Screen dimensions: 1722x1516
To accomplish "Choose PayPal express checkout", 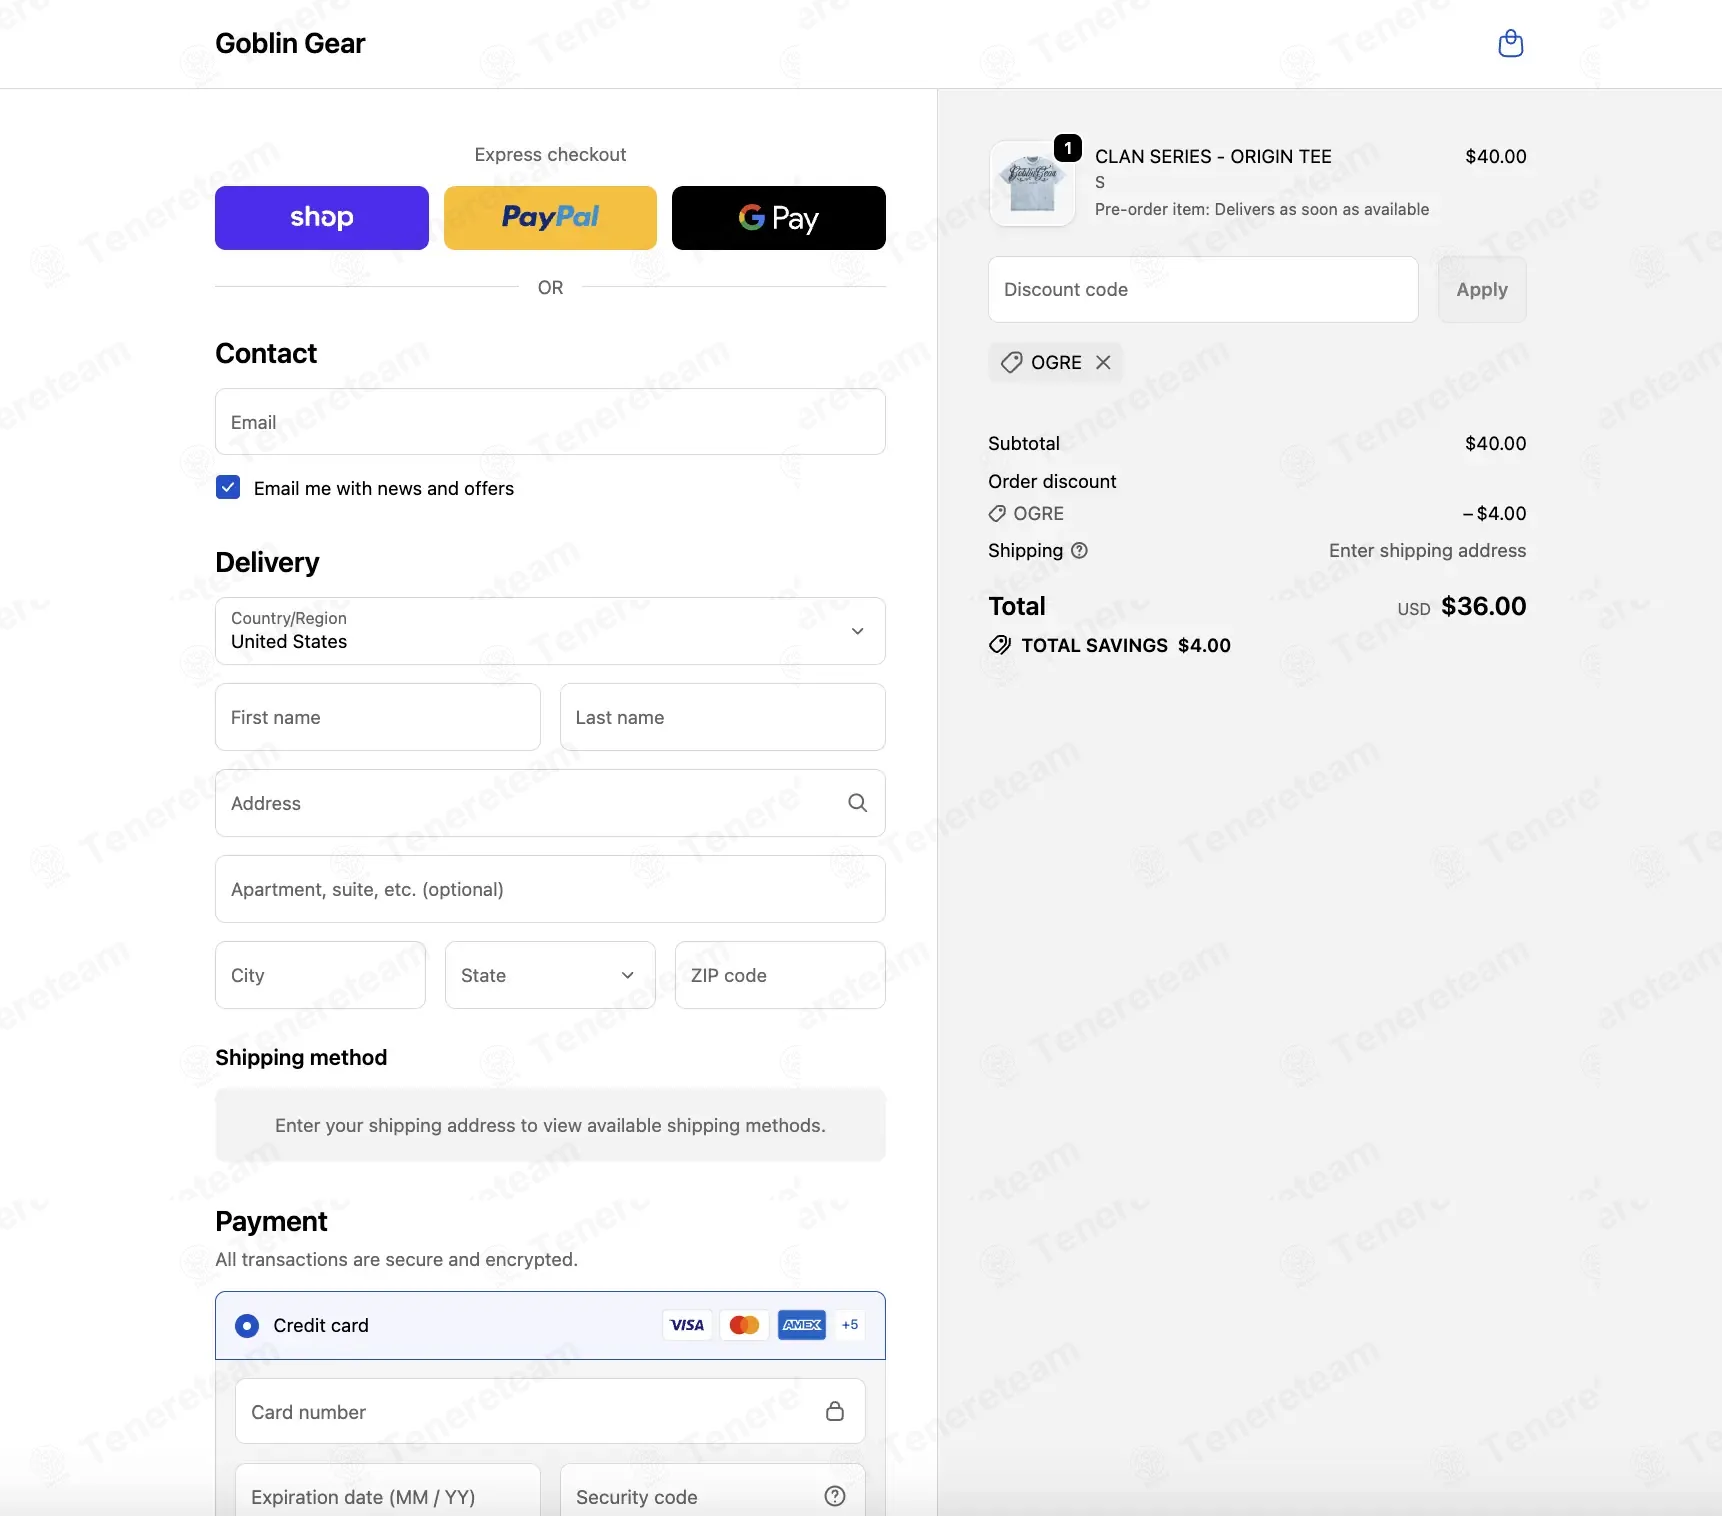I will pyautogui.click(x=550, y=218).
